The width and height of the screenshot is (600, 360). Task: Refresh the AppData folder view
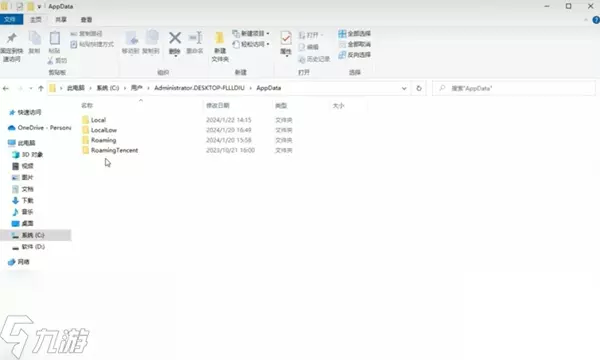(x=419, y=88)
